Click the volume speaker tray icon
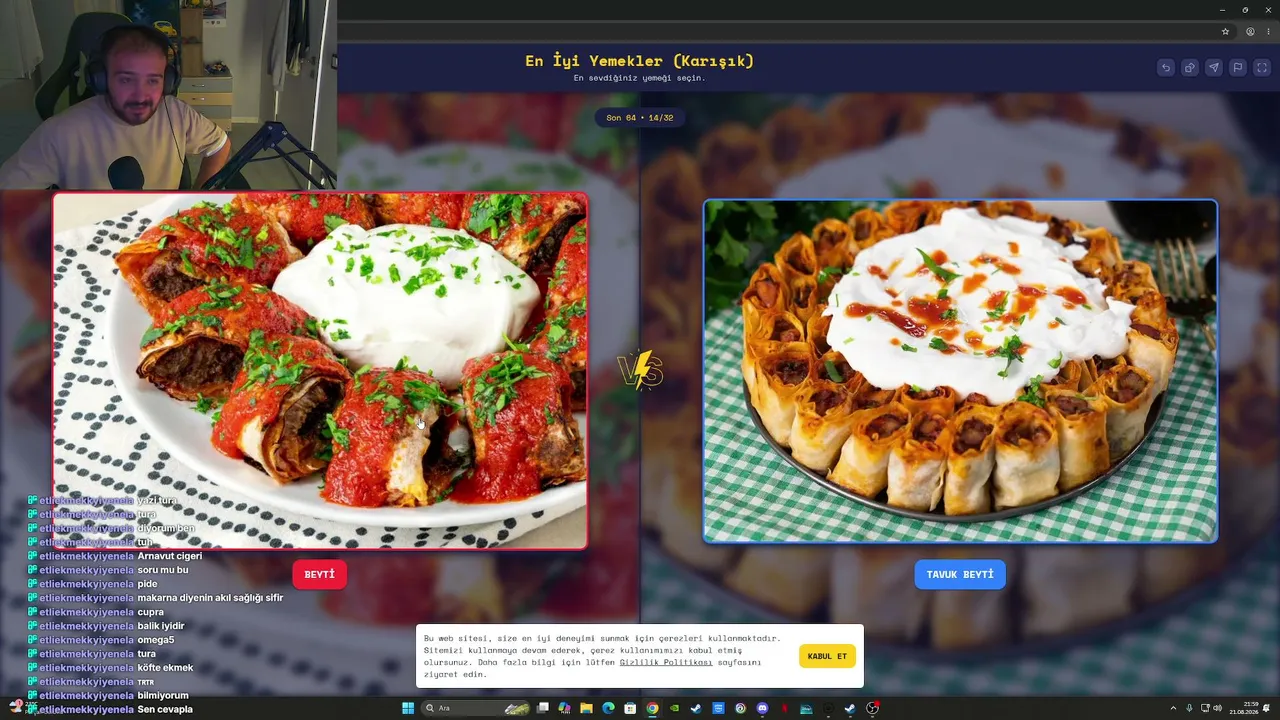Viewport: 1280px width, 720px height. click(x=1217, y=708)
